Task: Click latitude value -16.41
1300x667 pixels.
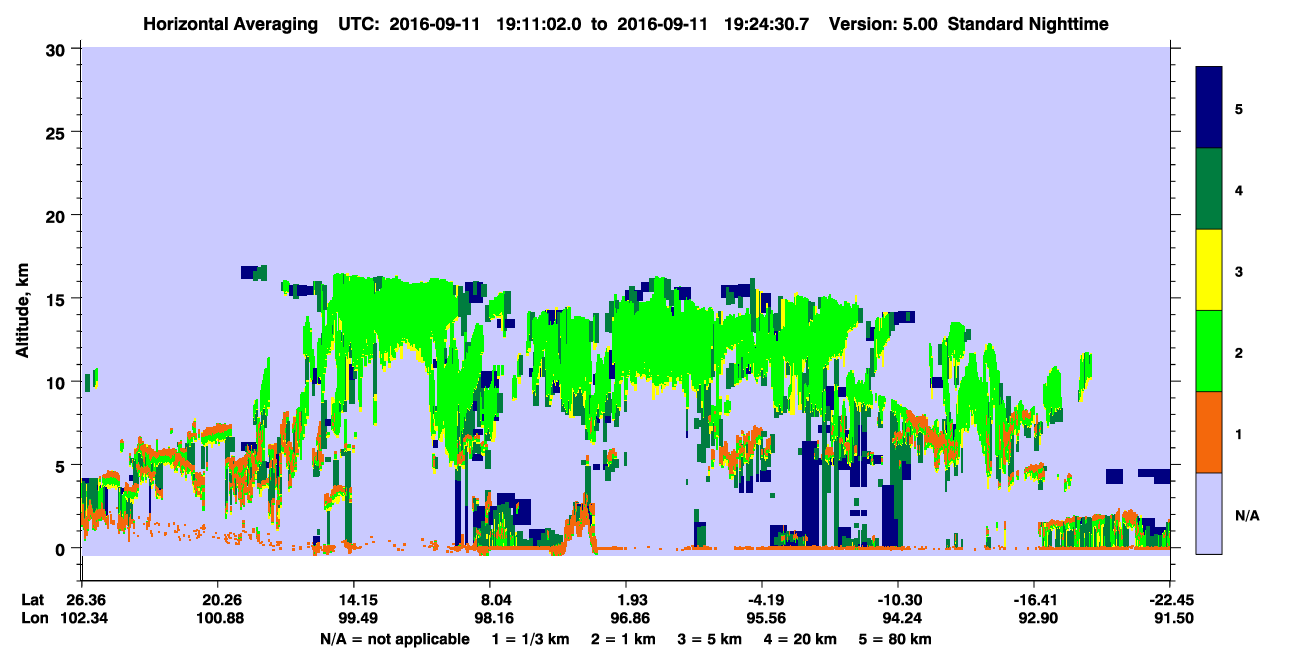Action: click(1034, 600)
